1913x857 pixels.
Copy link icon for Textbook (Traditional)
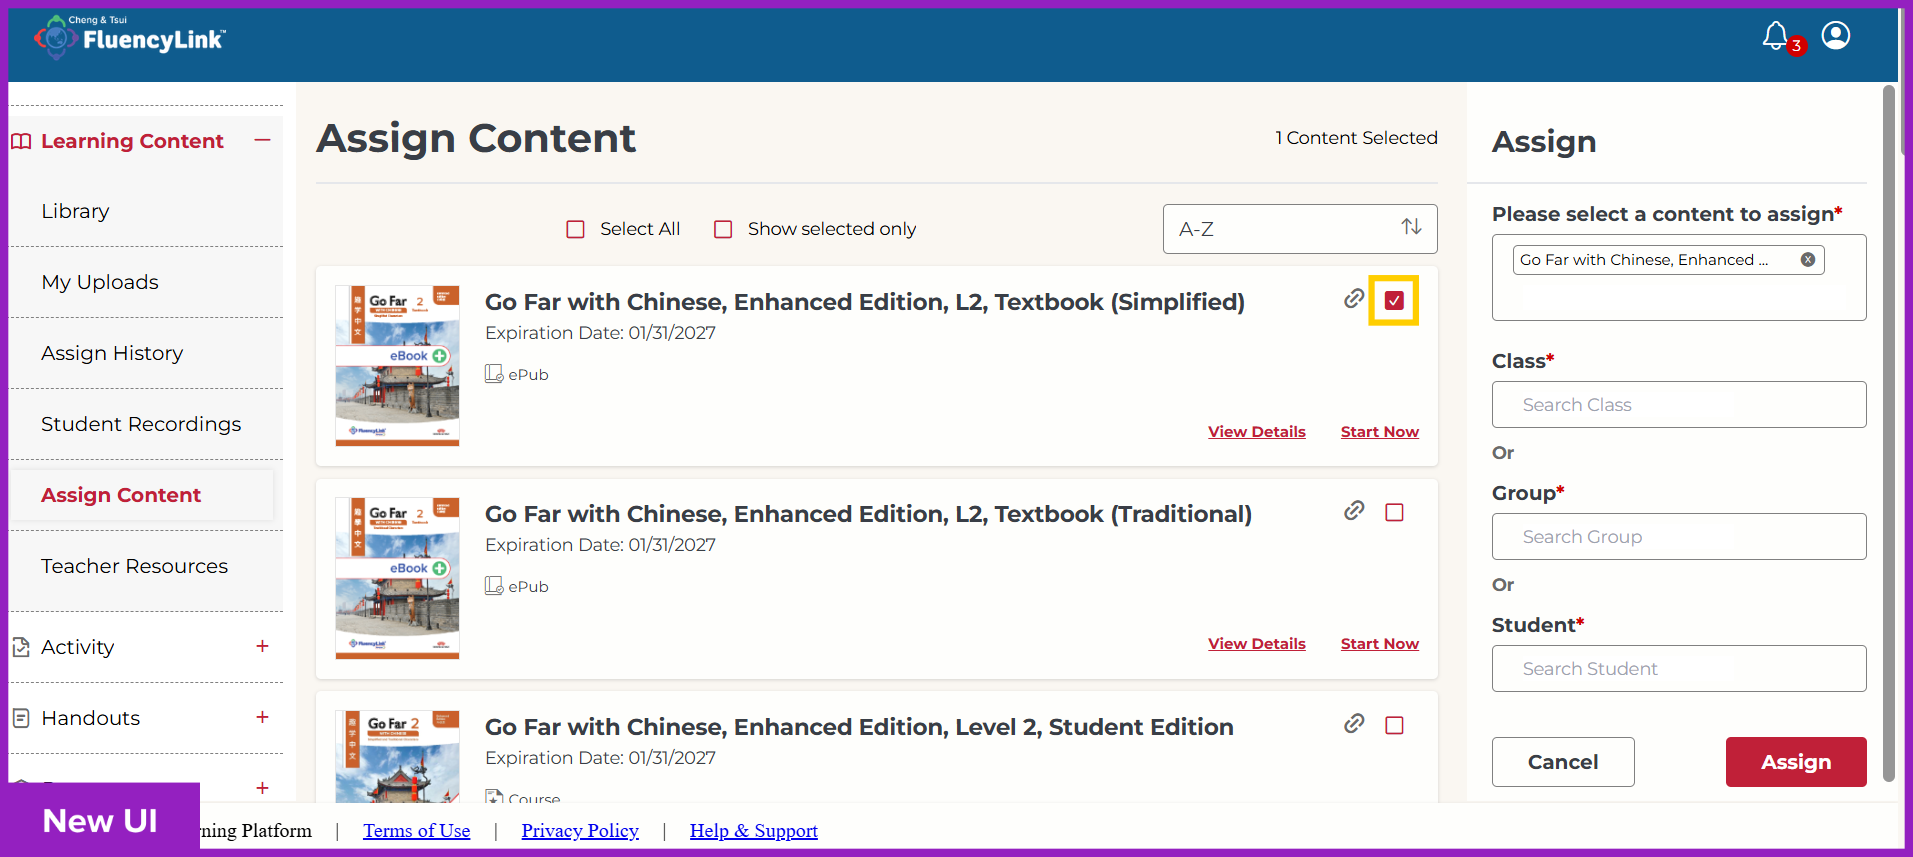coord(1354,511)
